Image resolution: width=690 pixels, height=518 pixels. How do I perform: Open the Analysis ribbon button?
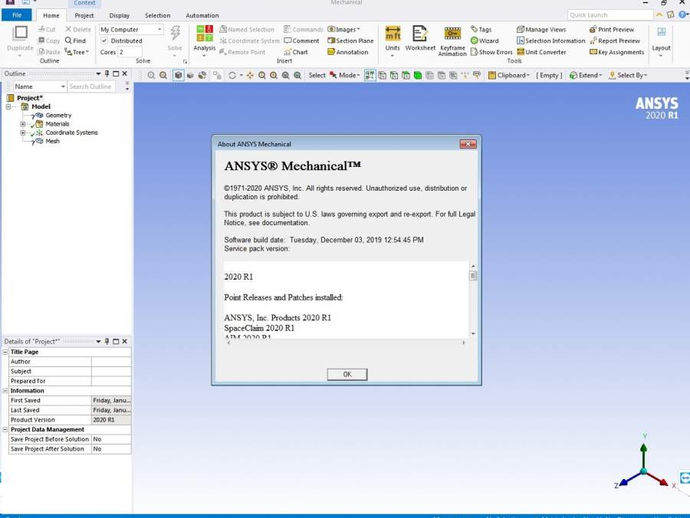(205, 39)
